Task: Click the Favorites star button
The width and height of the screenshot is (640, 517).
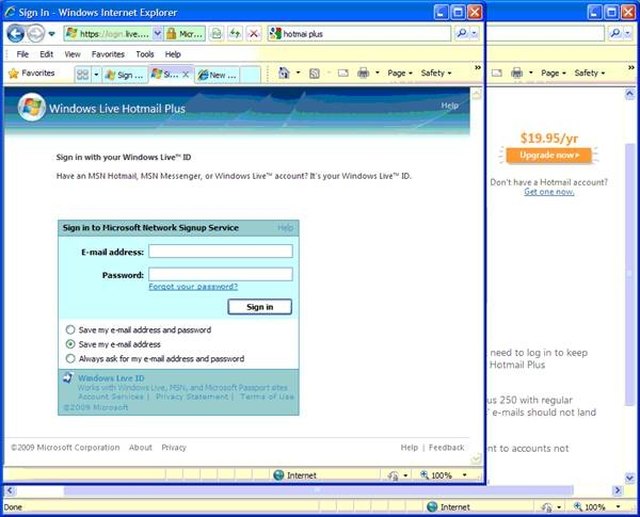Action: pyautogui.click(x=31, y=73)
